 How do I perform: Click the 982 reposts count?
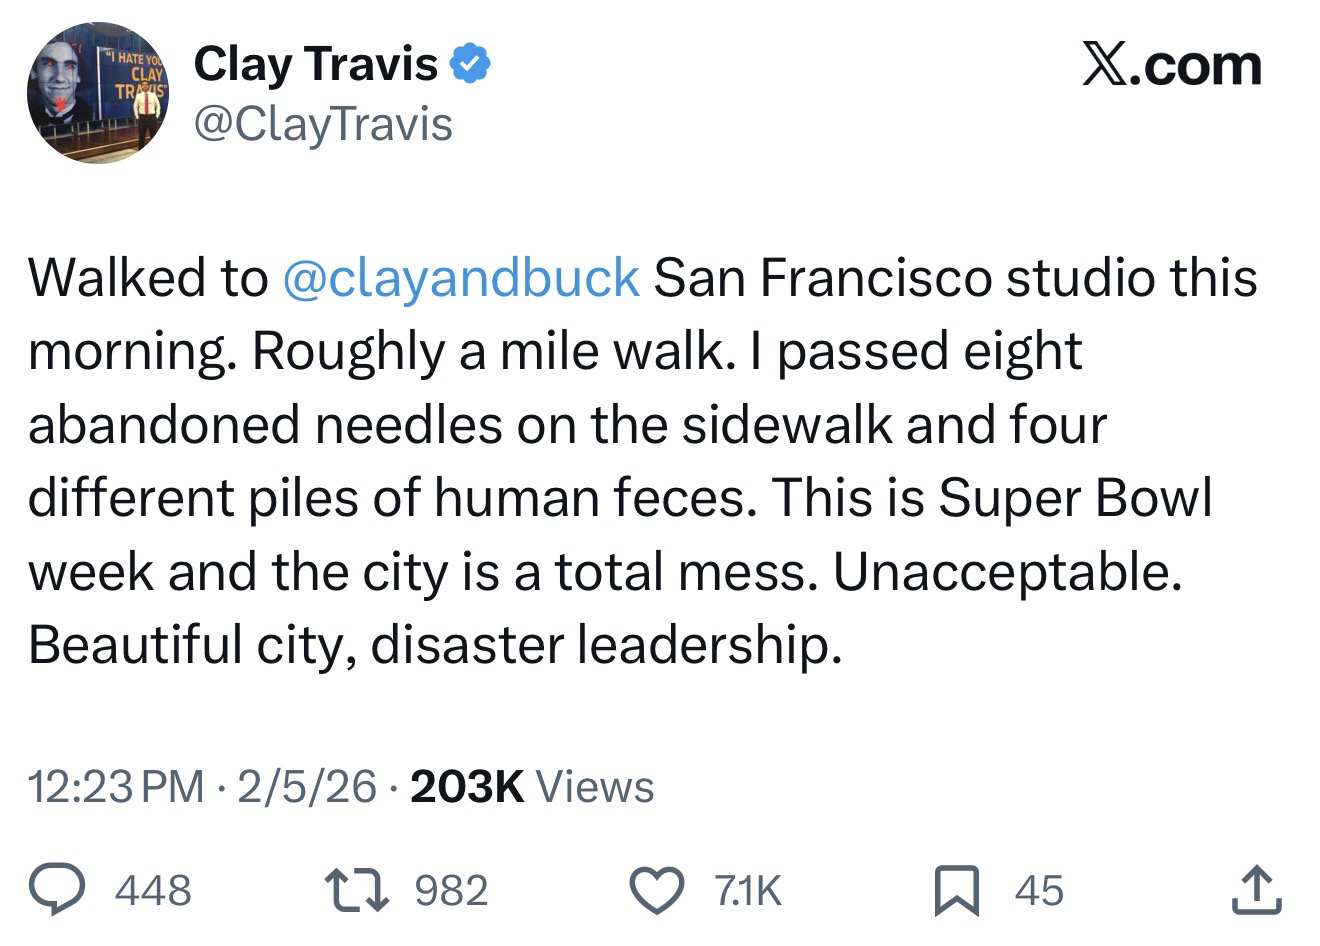coord(451,890)
